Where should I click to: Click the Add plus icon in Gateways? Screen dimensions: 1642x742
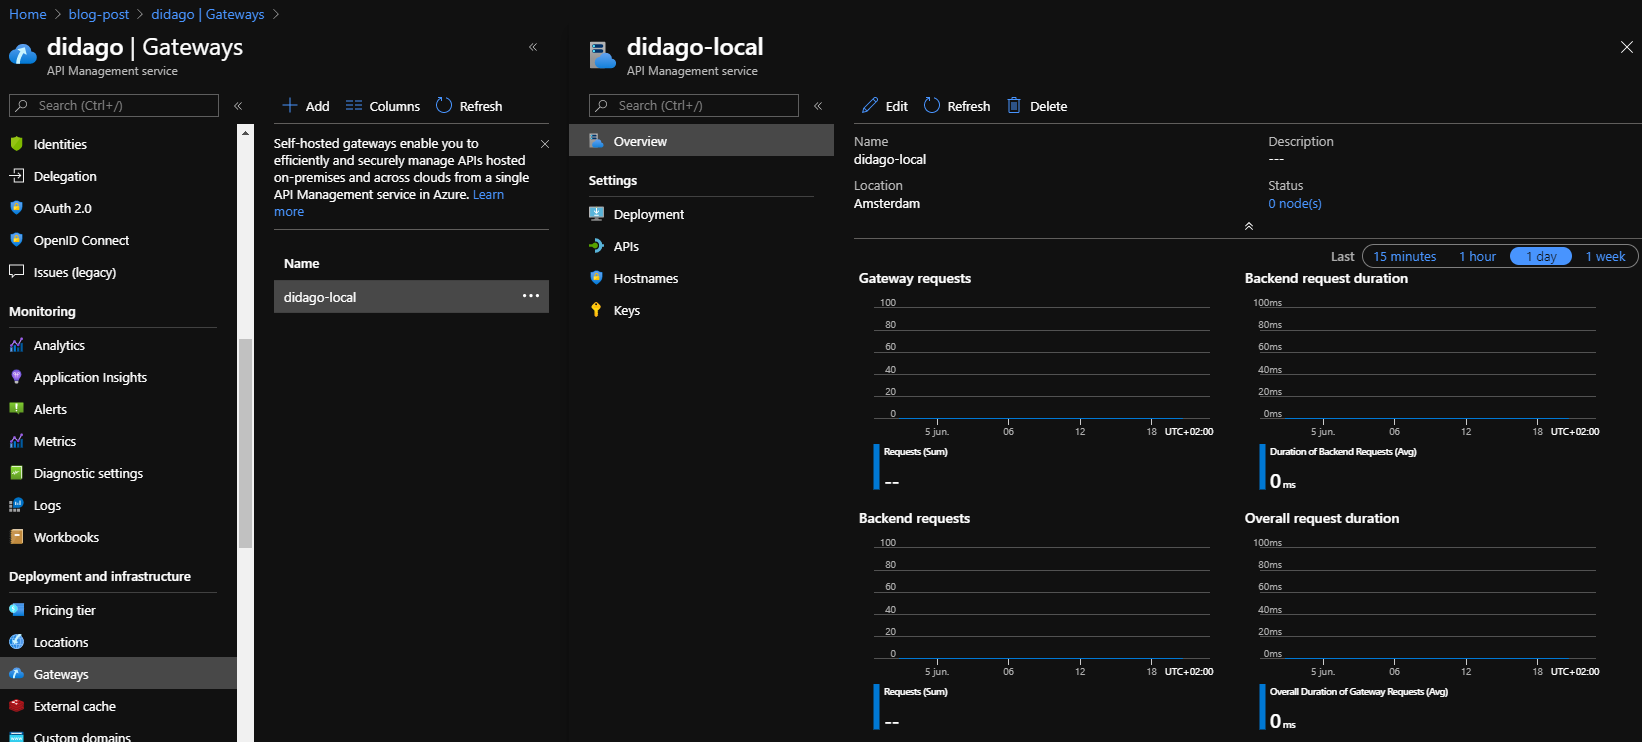click(290, 106)
